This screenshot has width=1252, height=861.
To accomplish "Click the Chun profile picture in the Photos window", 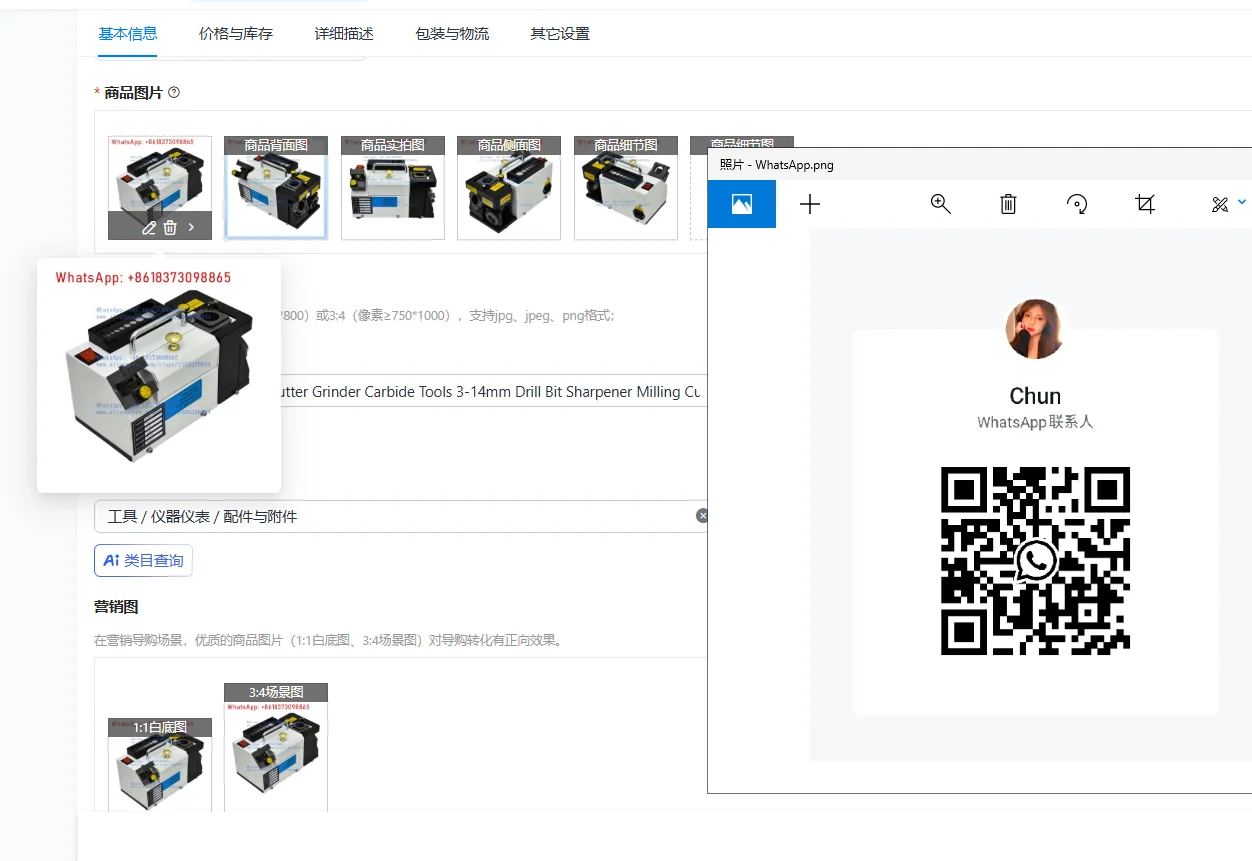I will point(1035,329).
